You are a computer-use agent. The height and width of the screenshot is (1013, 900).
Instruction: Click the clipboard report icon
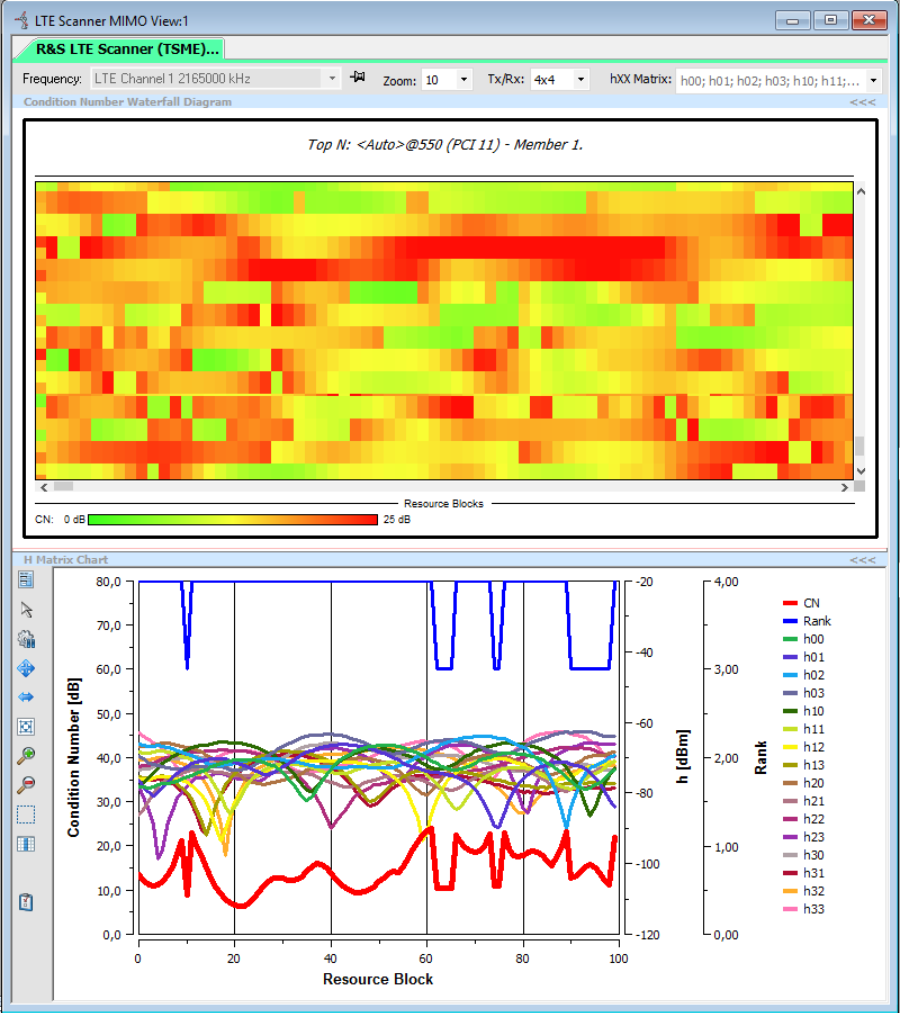[25, 902]
